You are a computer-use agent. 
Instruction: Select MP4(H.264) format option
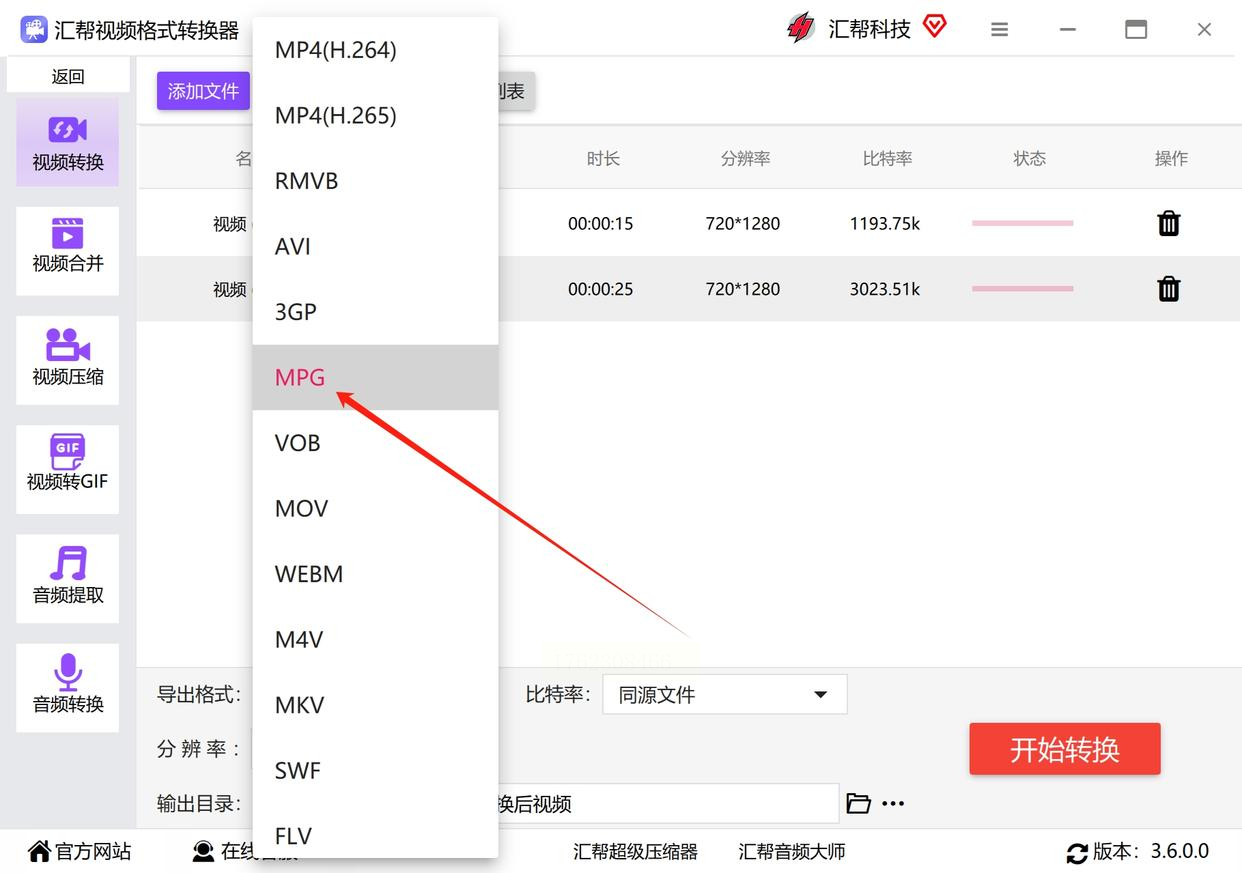pos(375,50)
